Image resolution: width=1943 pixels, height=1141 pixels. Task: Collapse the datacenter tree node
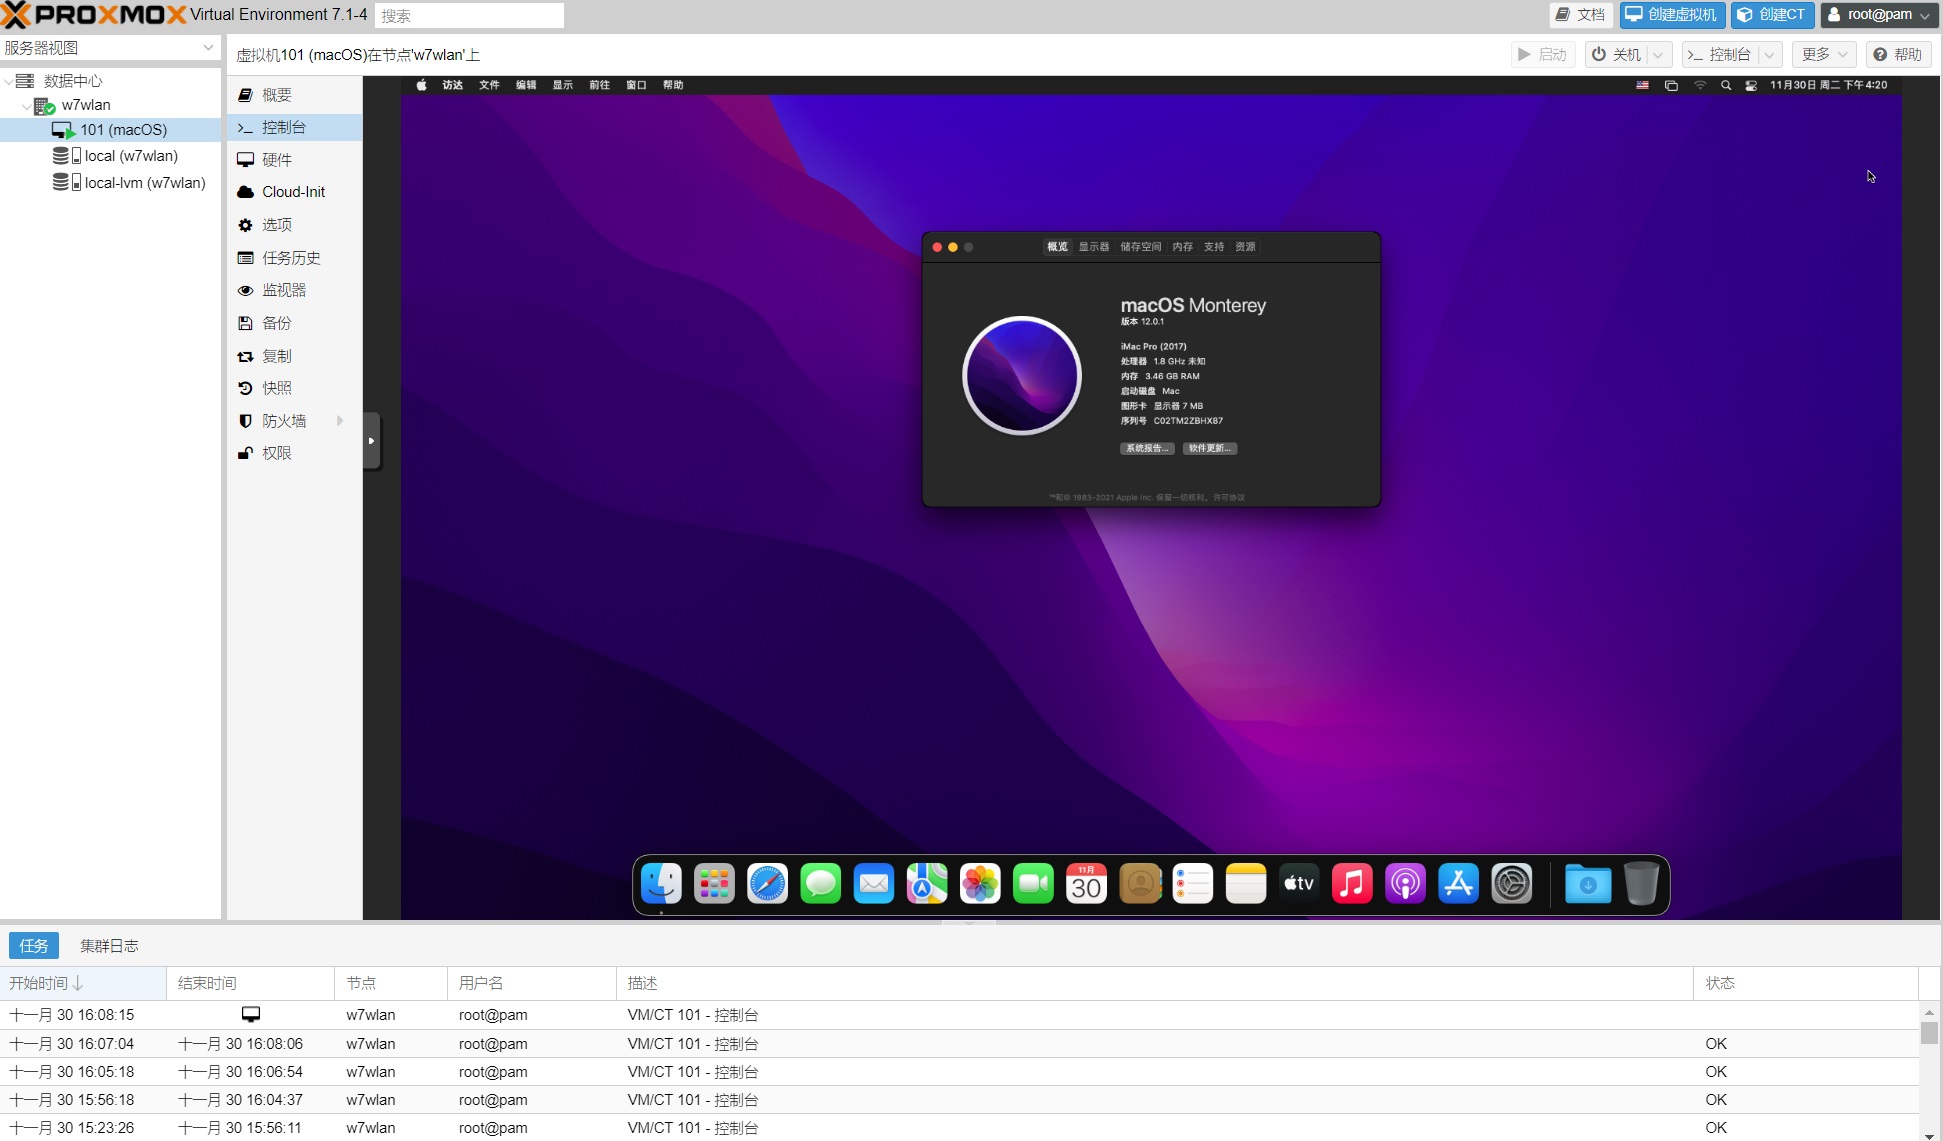point(9,81)
